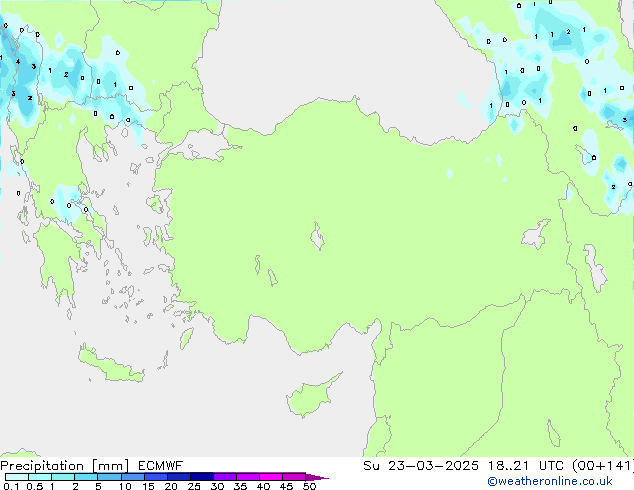Viewport: 634px width, 490px height.
Task: Click the (00+141) forecast offset text
Action: pos(602,466)
